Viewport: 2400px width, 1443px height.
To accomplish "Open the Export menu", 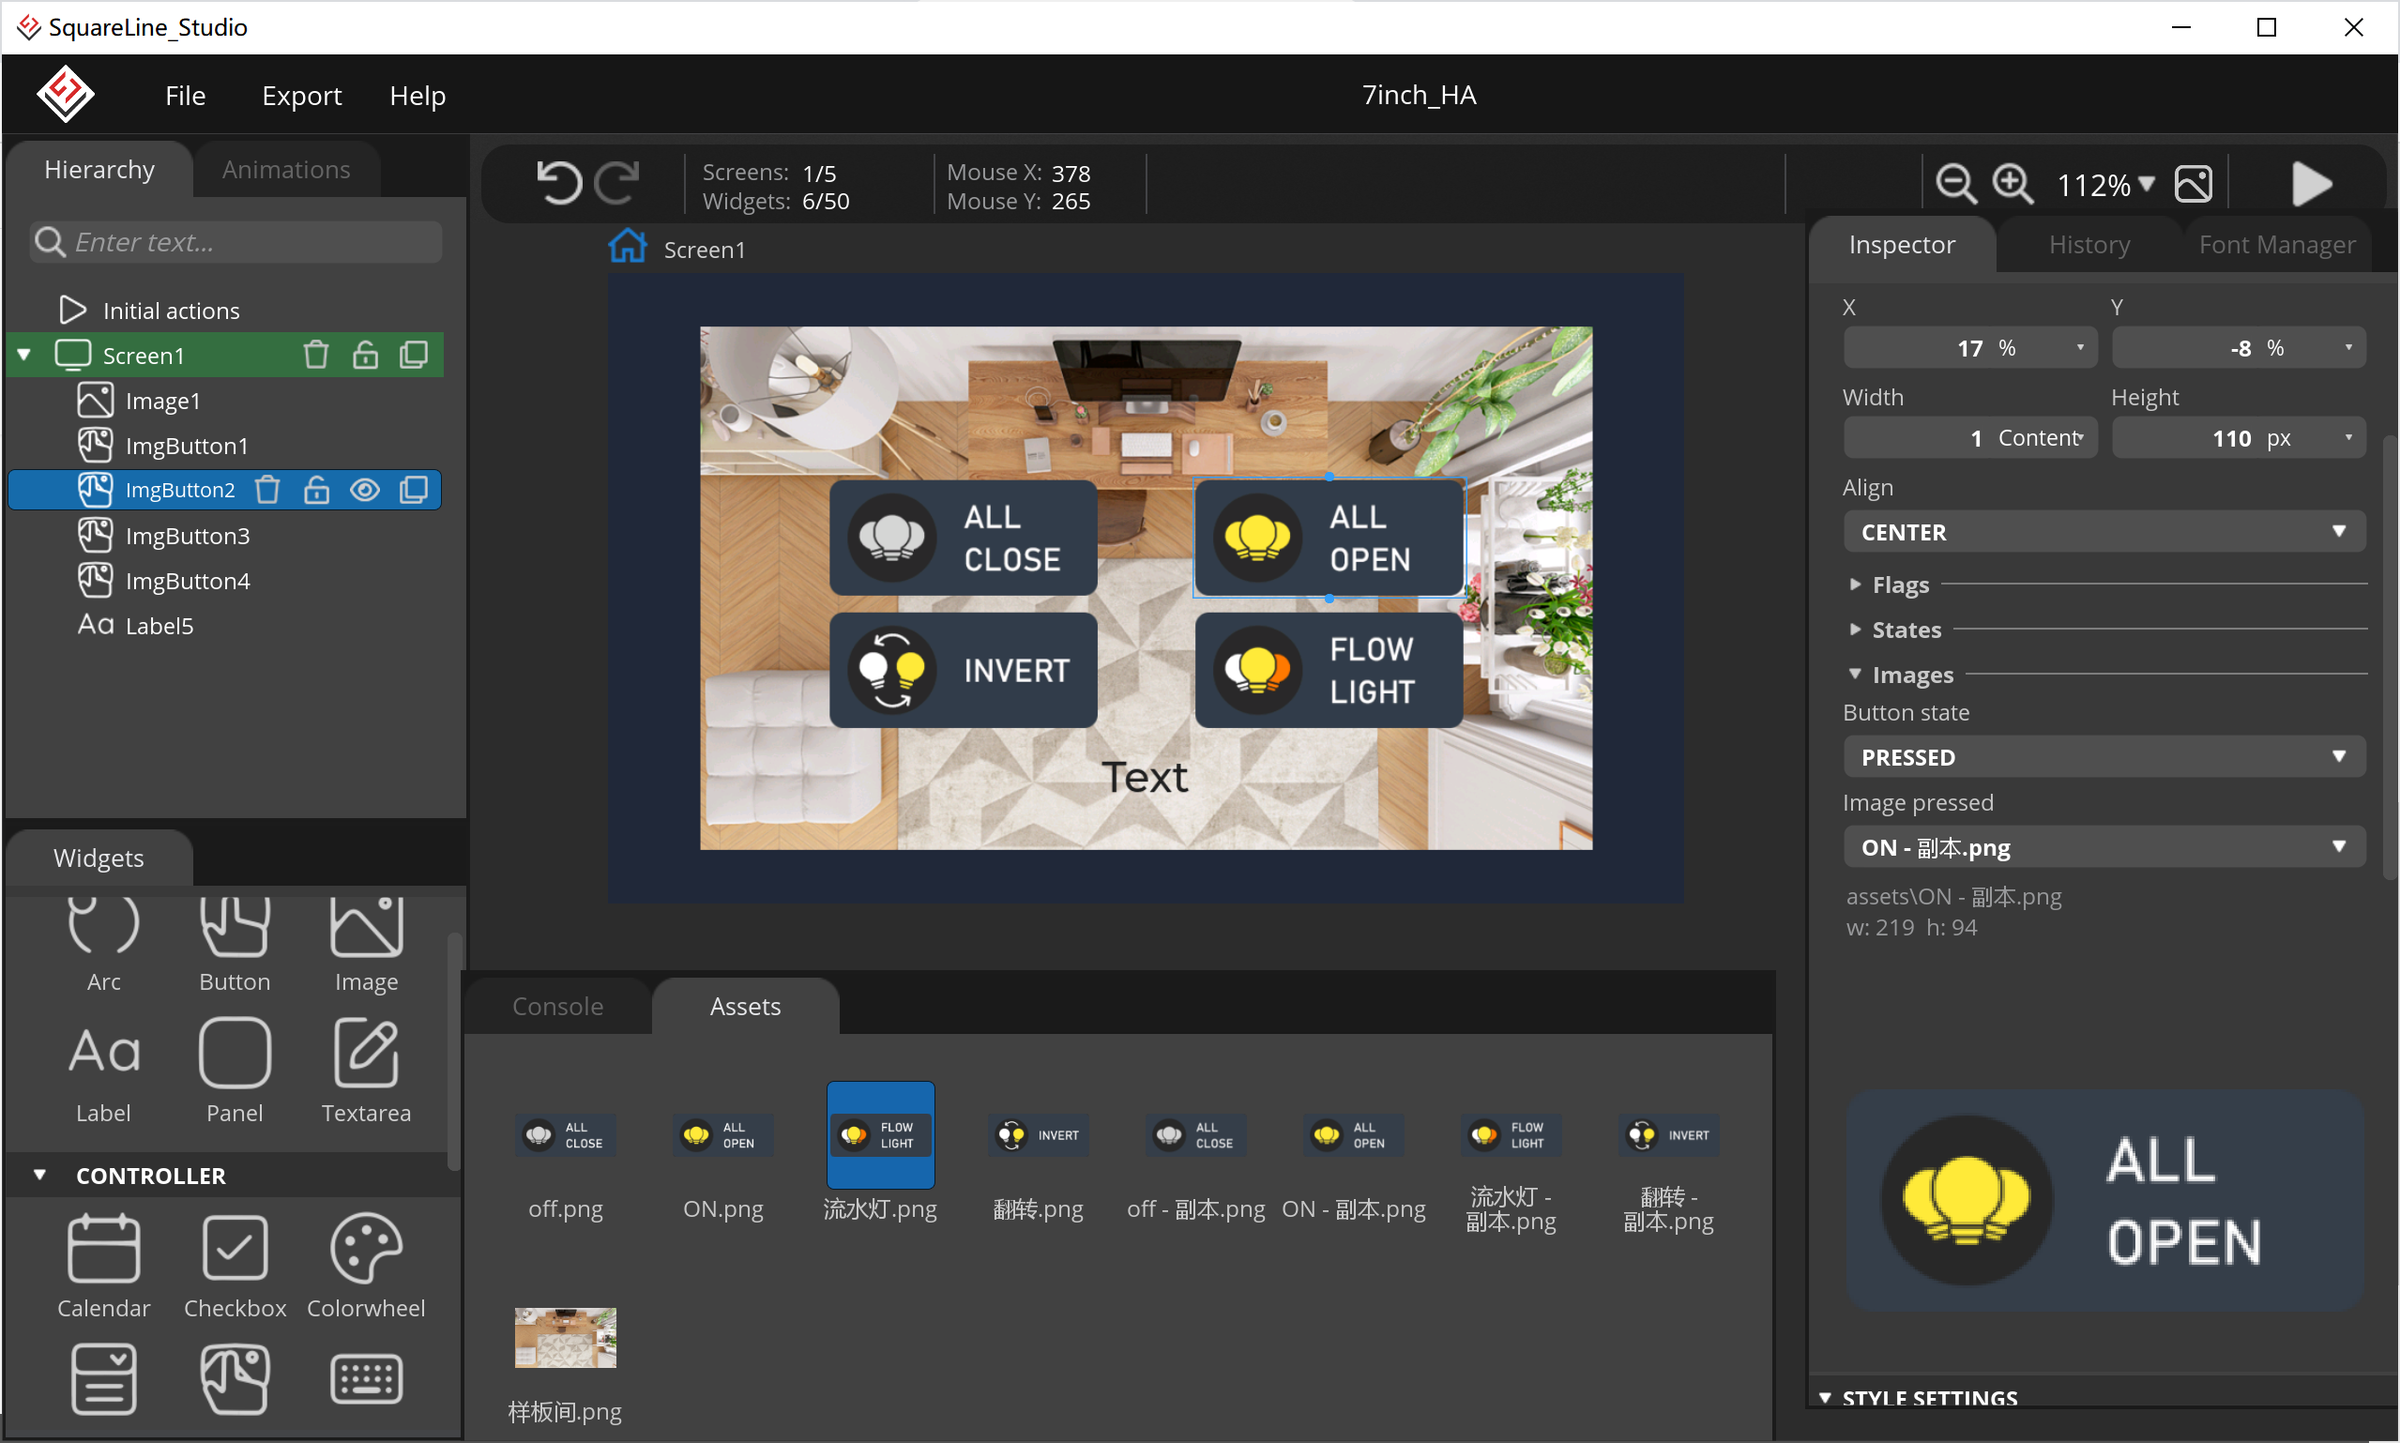I will point(301,96).
